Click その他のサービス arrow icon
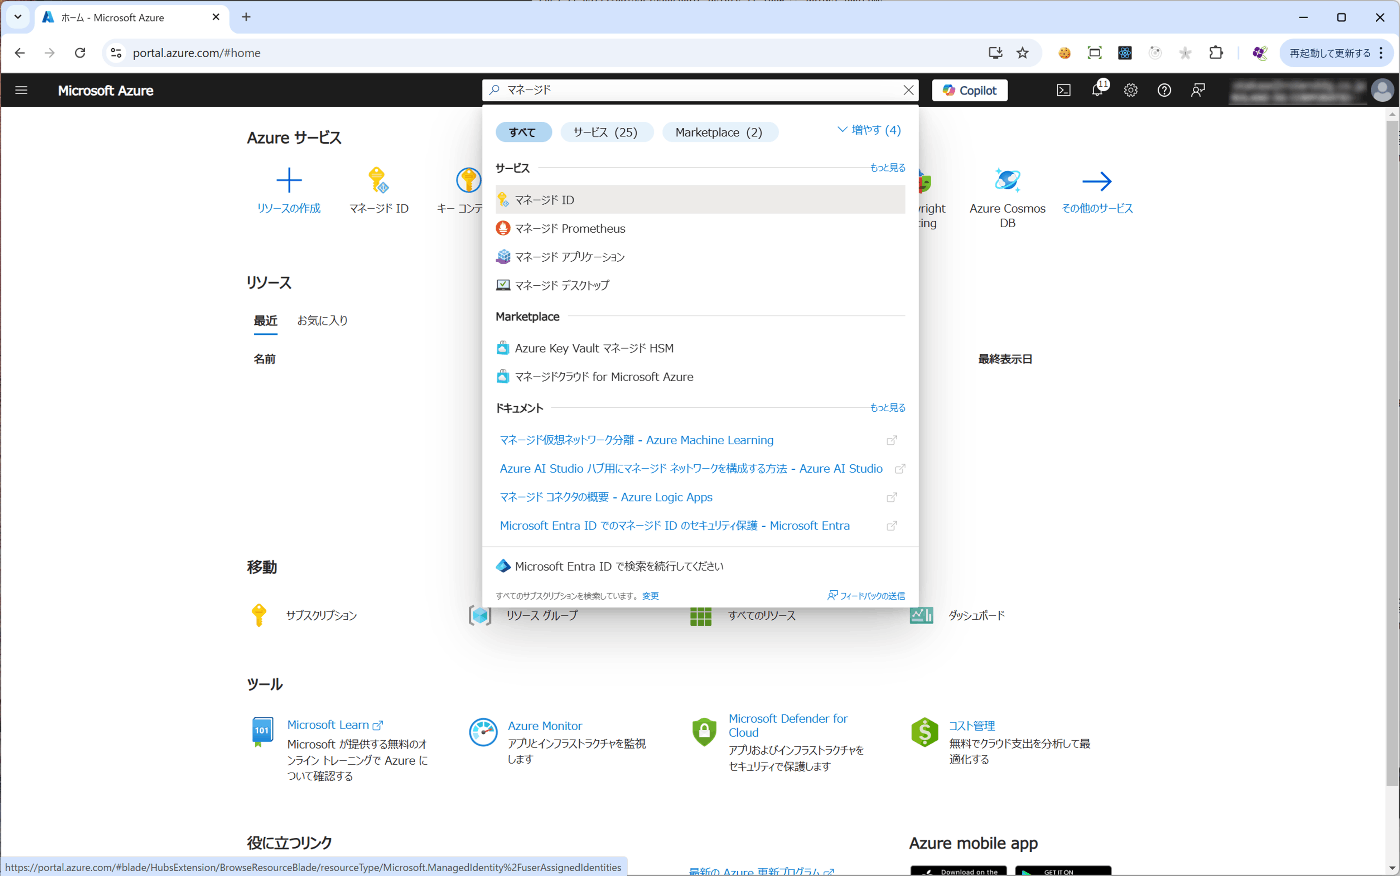 [x=1097, y=181]
